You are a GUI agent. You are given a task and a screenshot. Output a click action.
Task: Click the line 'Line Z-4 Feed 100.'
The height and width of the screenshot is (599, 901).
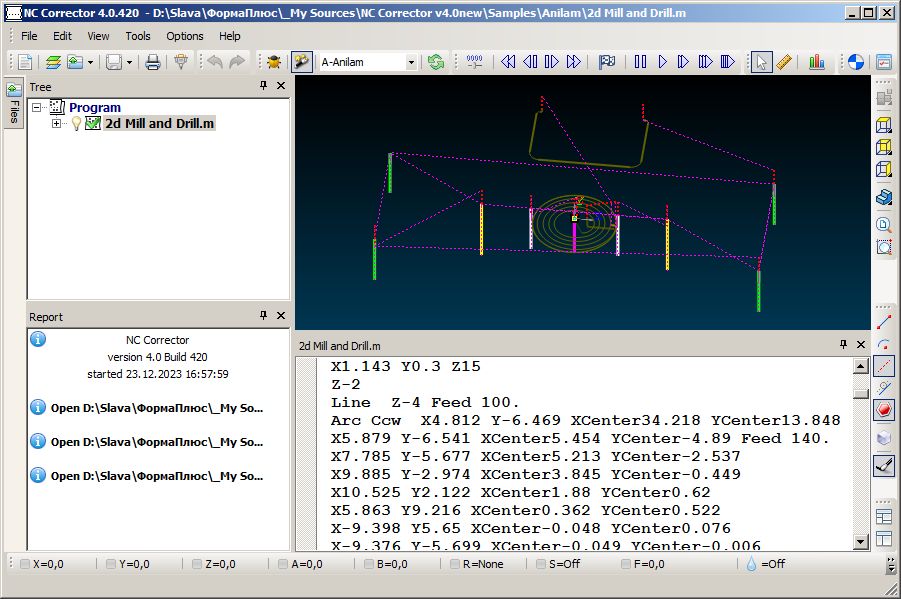[425, 402]
